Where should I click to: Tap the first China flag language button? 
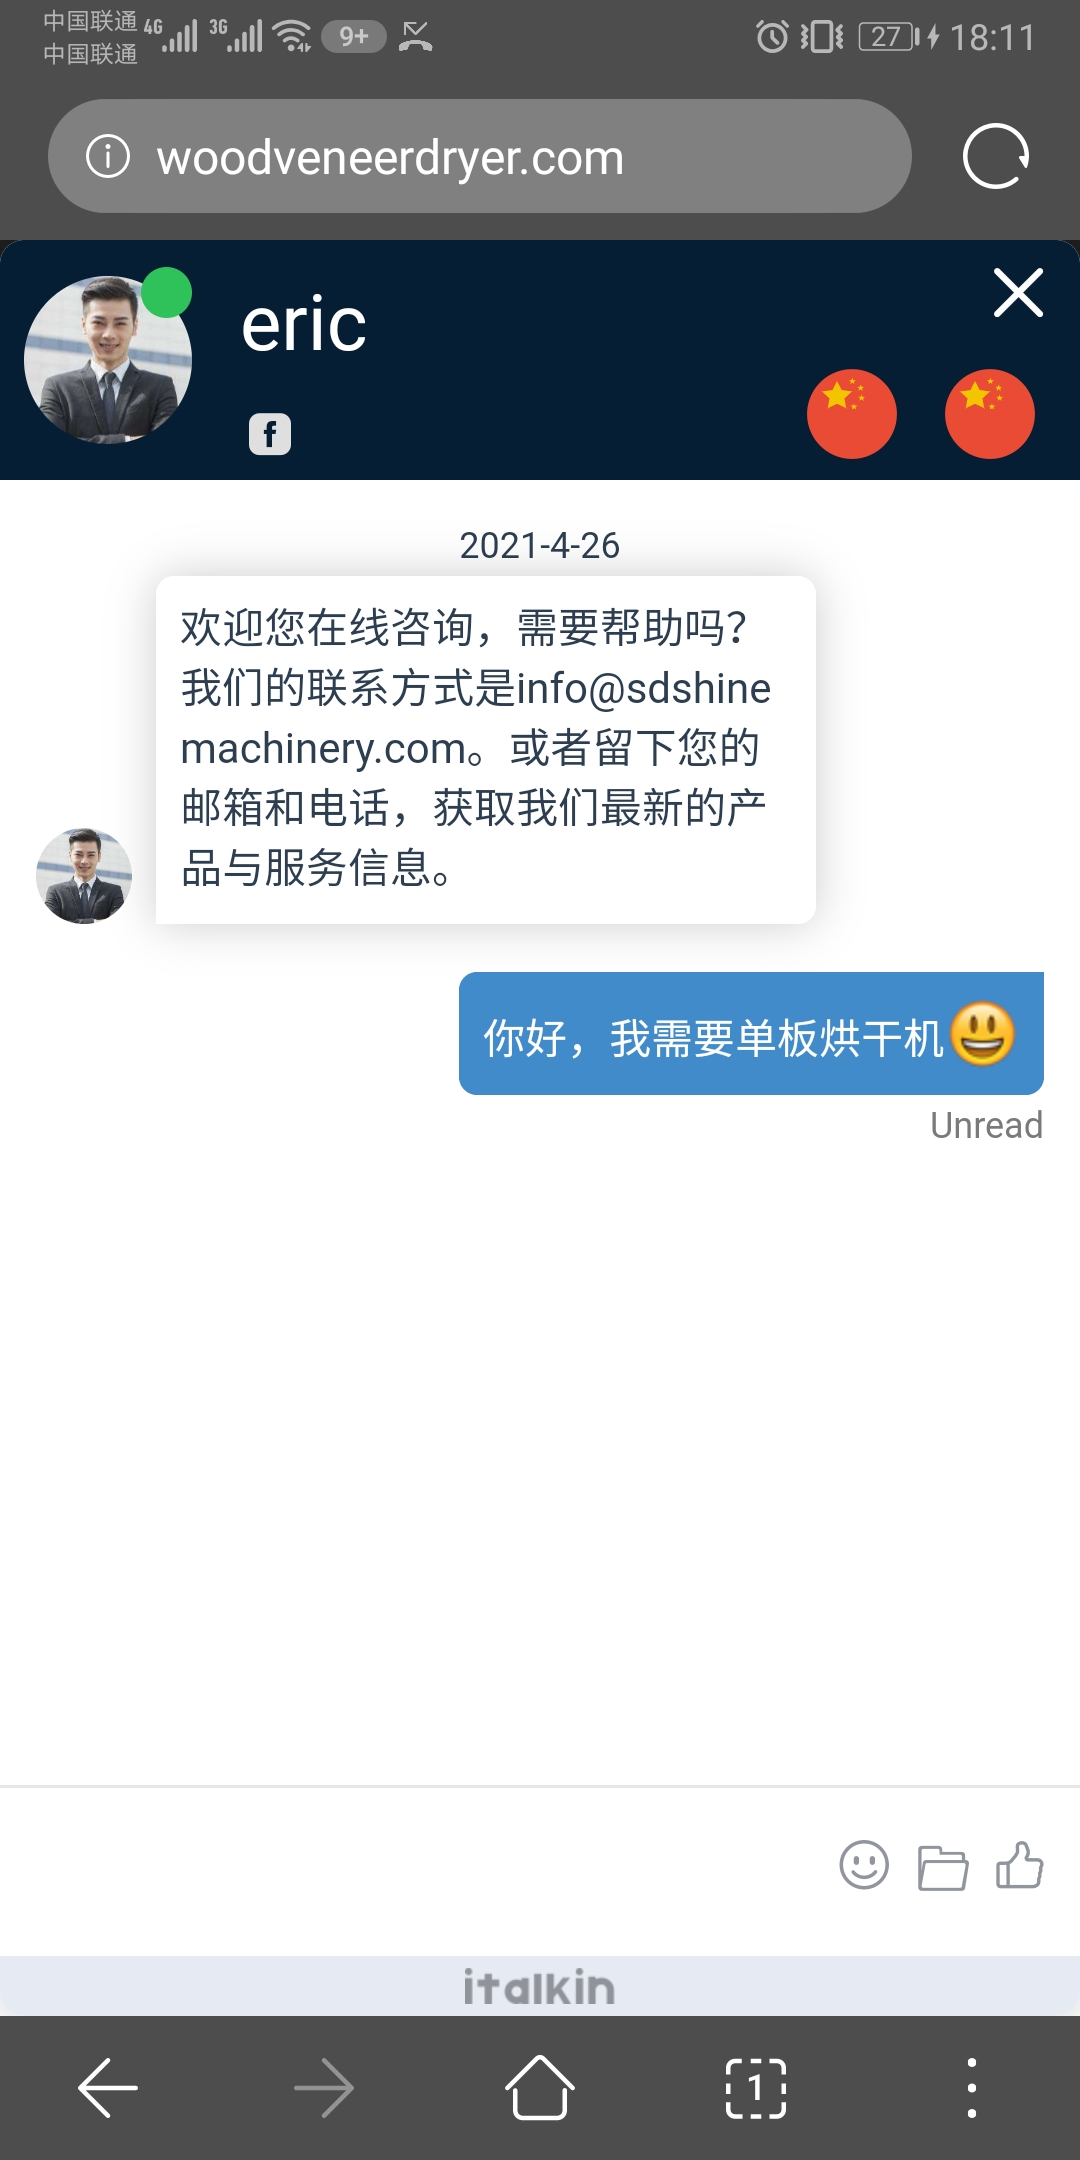tap(852, 414)
